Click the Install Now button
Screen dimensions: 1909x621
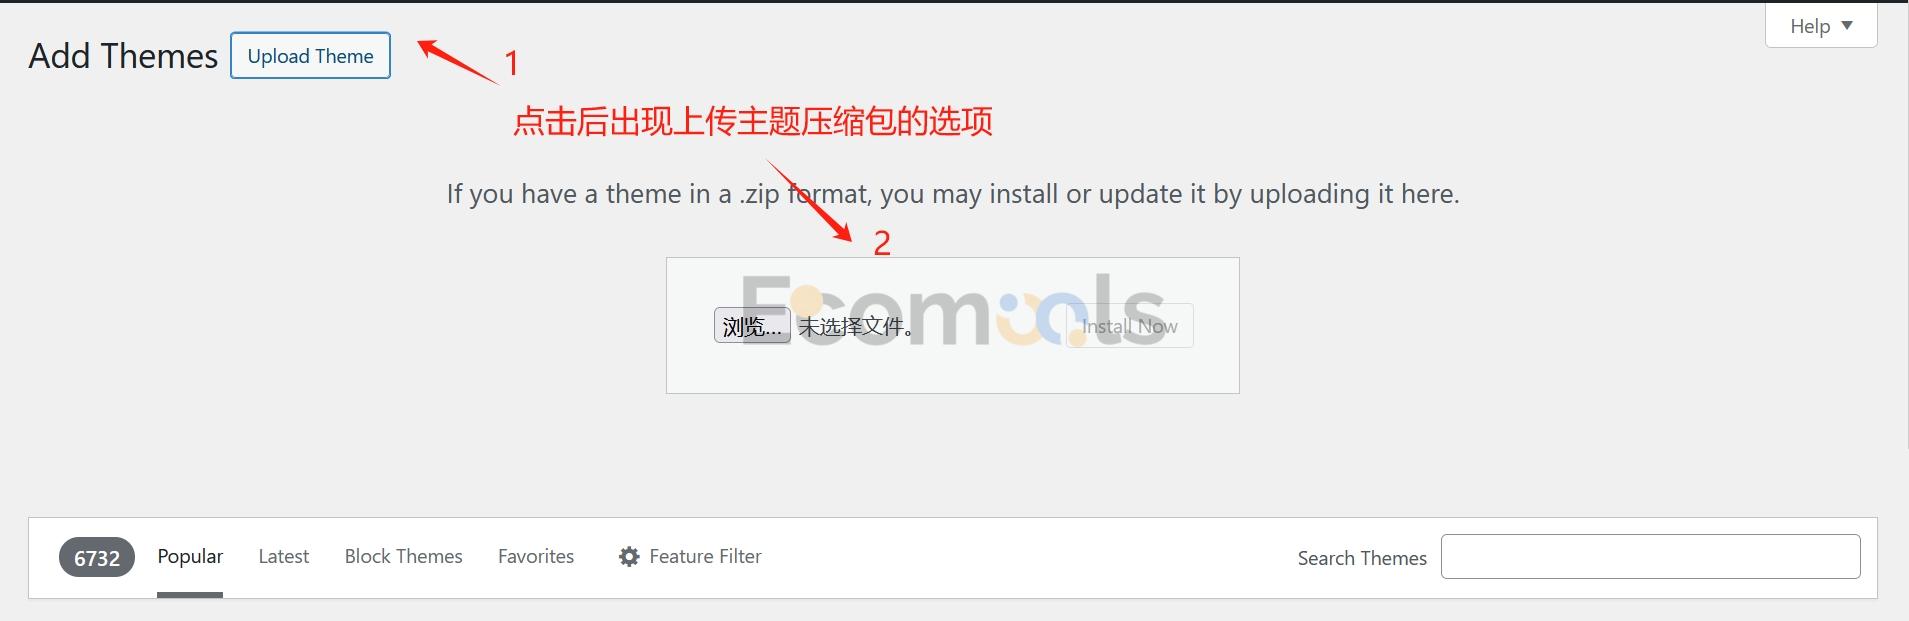[1129, 326]
